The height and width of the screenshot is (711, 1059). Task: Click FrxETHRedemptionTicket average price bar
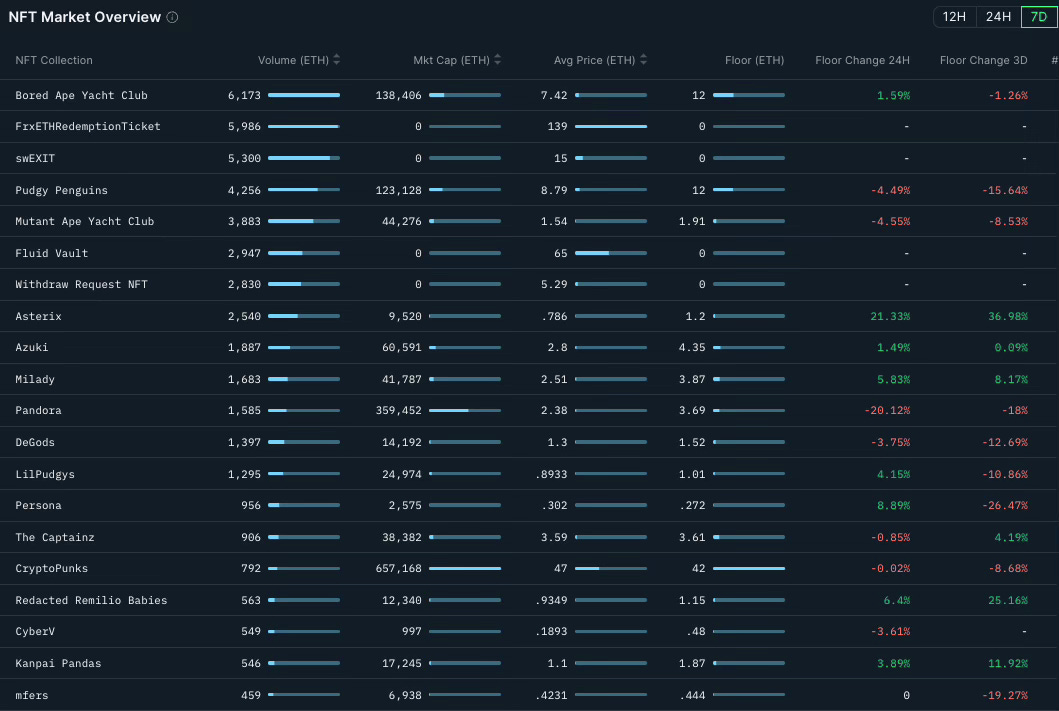[611, 126]
